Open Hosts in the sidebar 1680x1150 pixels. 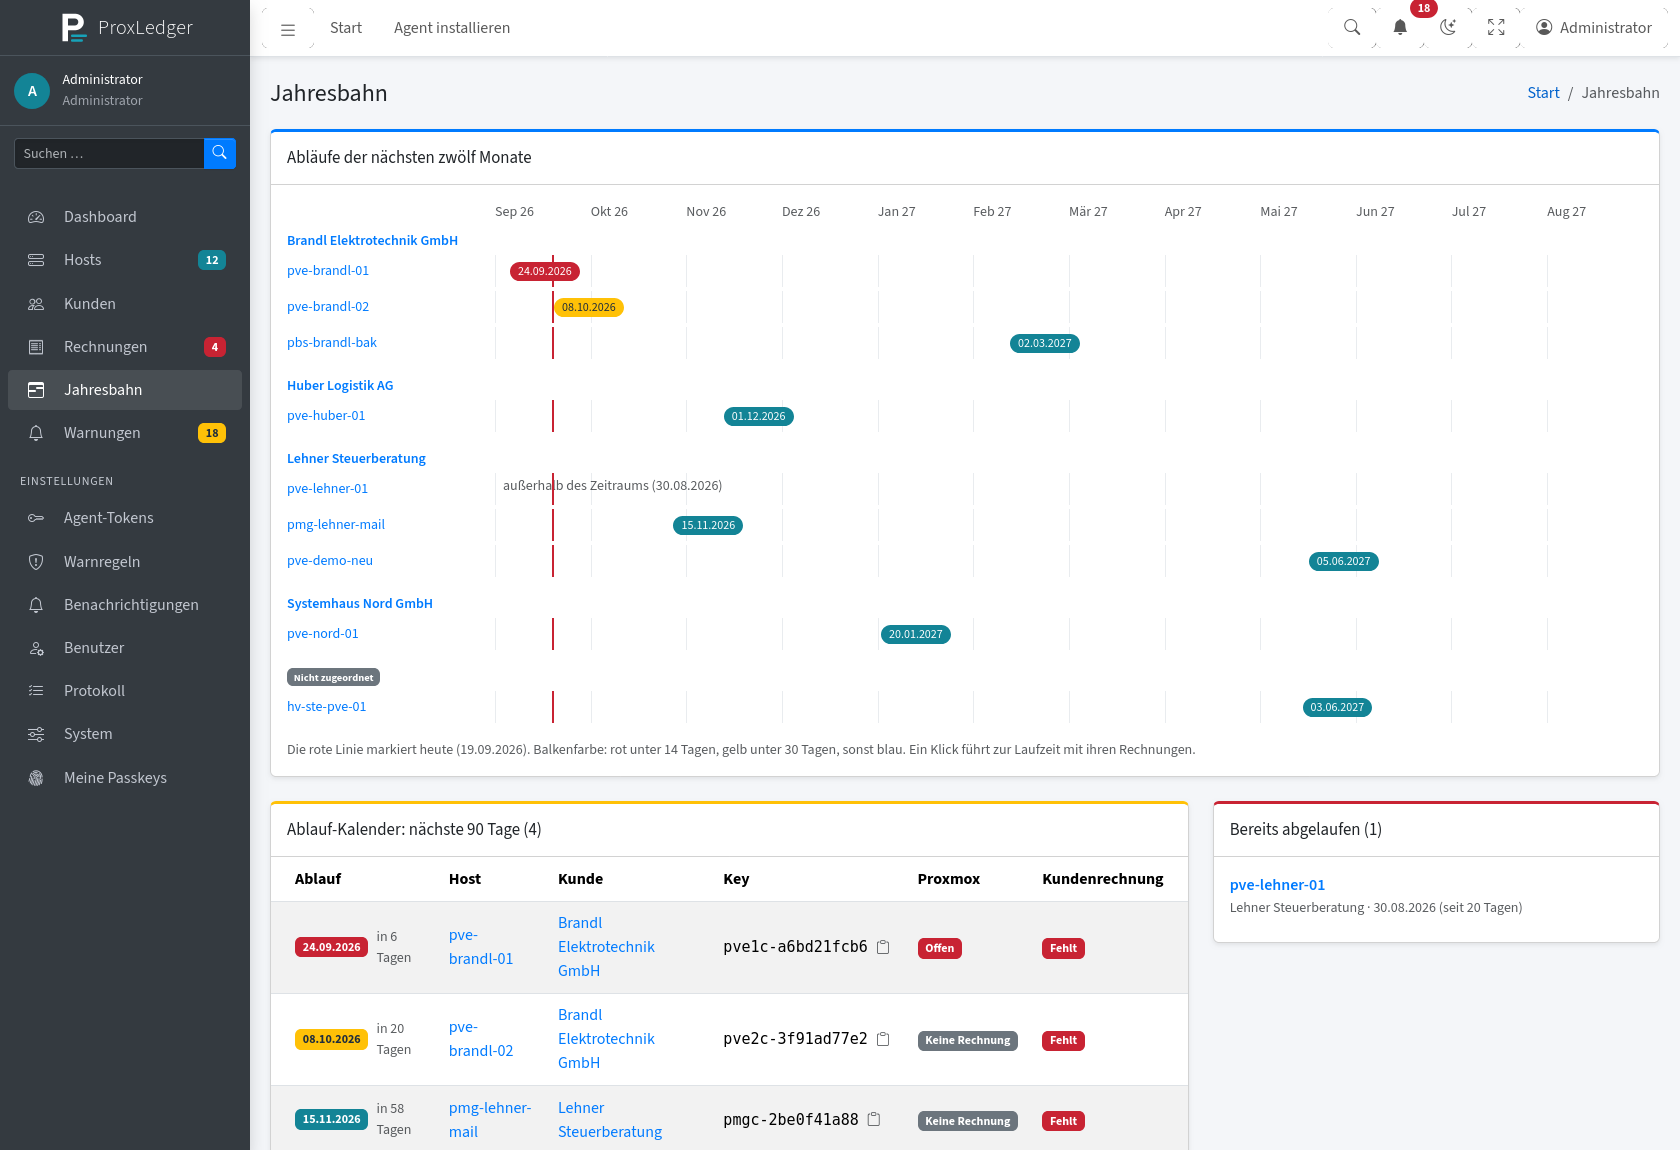click(125, 260)
